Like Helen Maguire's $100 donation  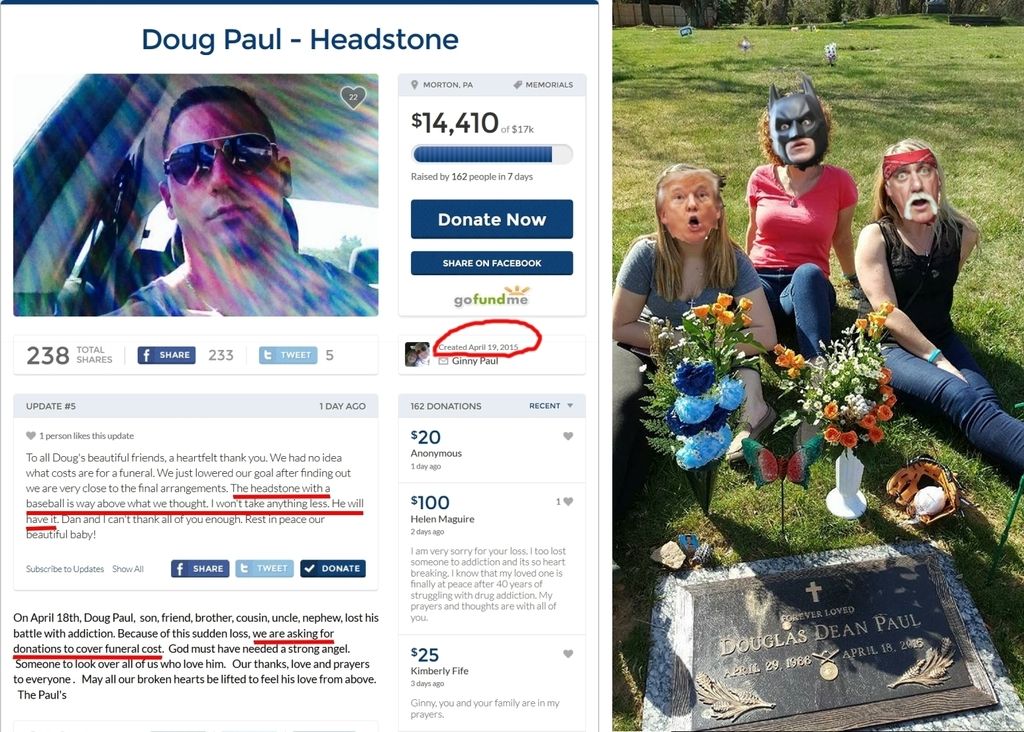(568, 501)
